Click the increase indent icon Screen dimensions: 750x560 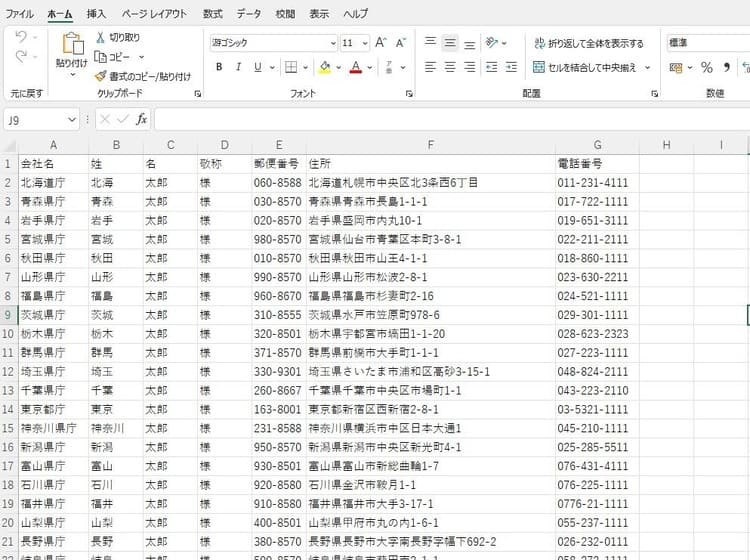point(511,67)
